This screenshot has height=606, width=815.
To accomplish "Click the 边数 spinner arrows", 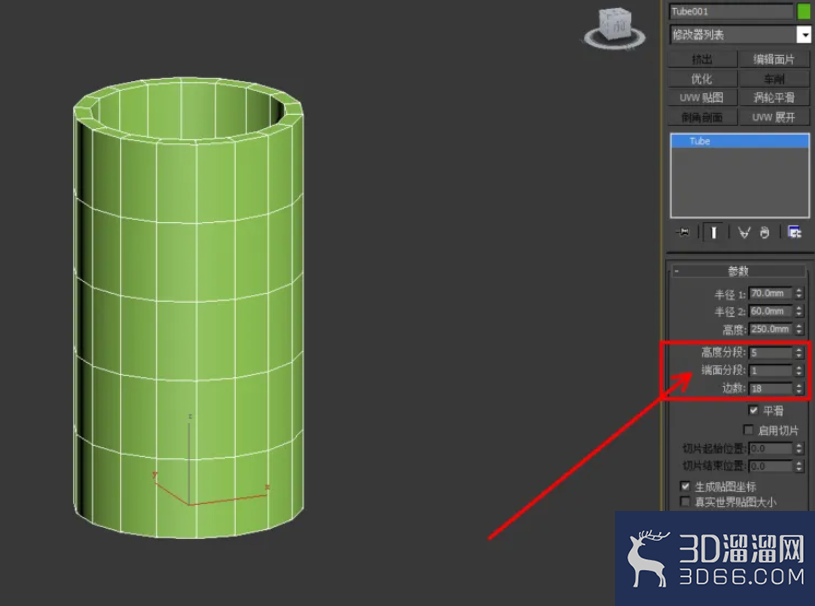I will pyautogui.click(x=799, y=388).
